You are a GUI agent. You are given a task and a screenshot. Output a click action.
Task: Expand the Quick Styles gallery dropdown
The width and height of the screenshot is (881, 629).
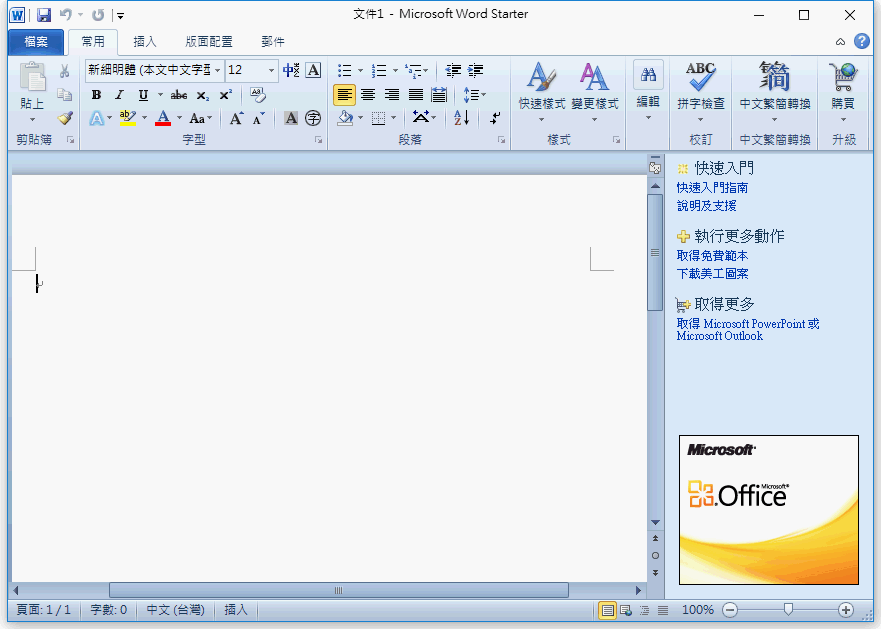[541, 119]
